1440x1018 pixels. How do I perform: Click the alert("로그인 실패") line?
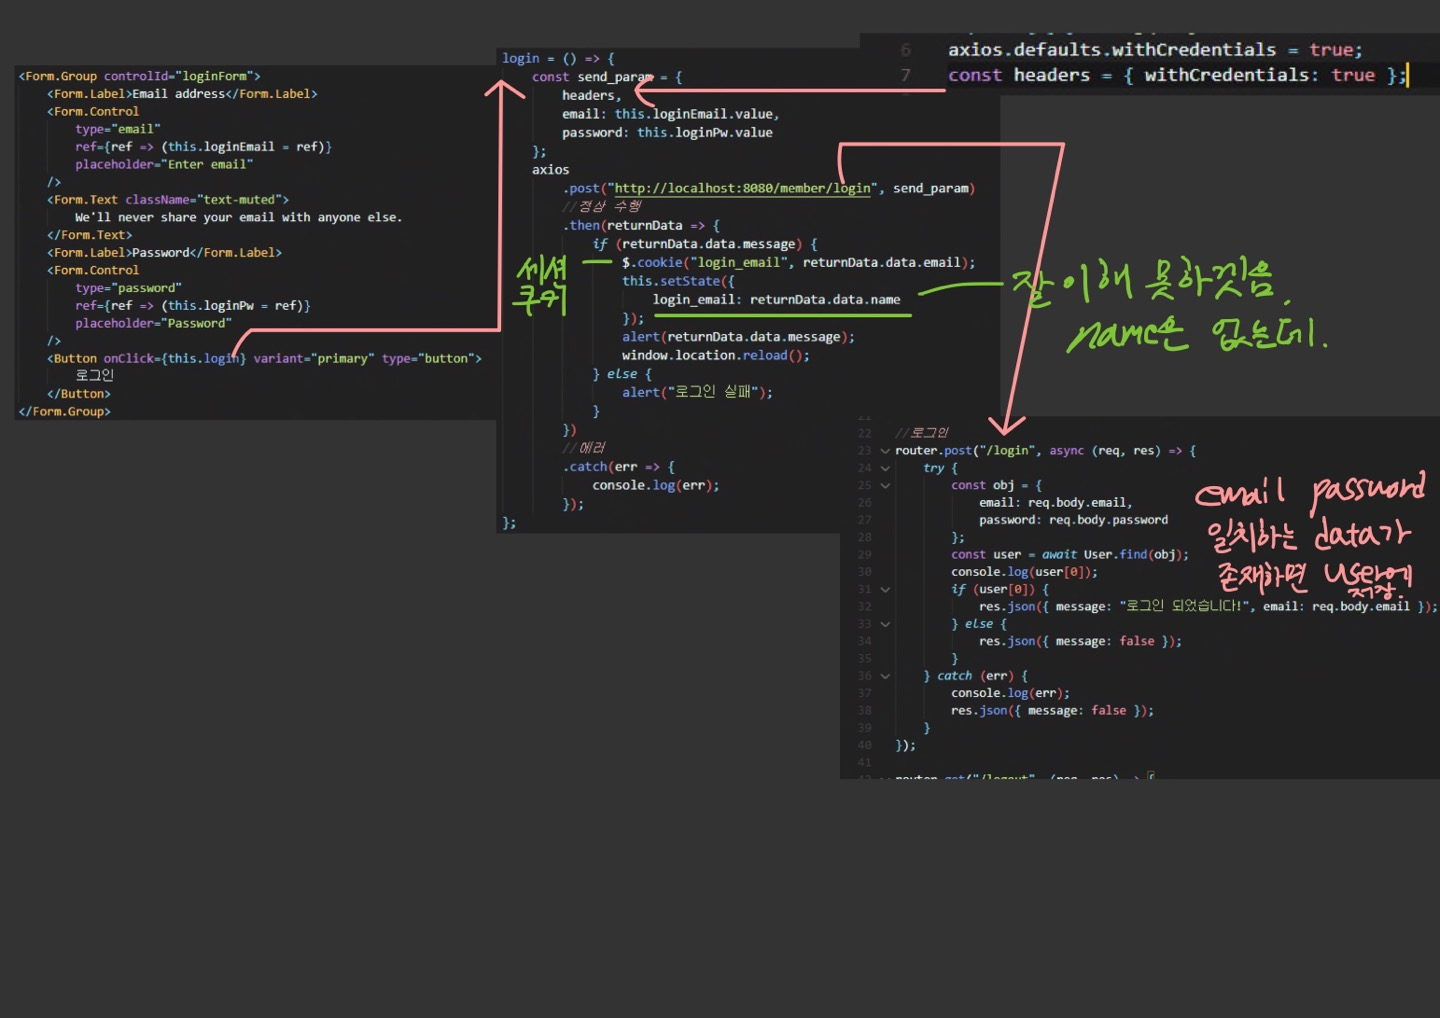(x=697, y=392)
